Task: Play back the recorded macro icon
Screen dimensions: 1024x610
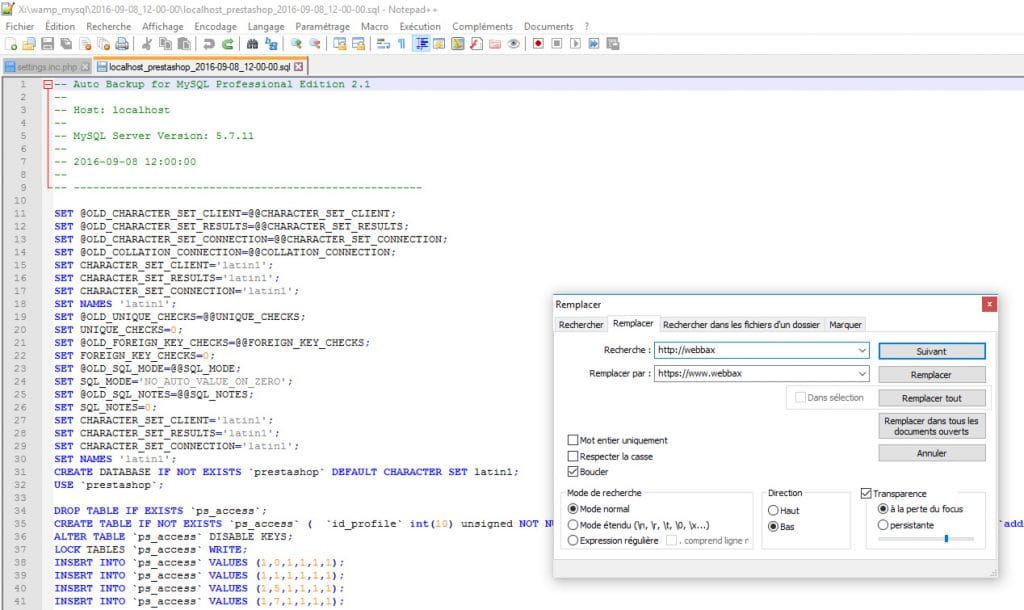Action: pyautogui.click(x=575, y=44)
